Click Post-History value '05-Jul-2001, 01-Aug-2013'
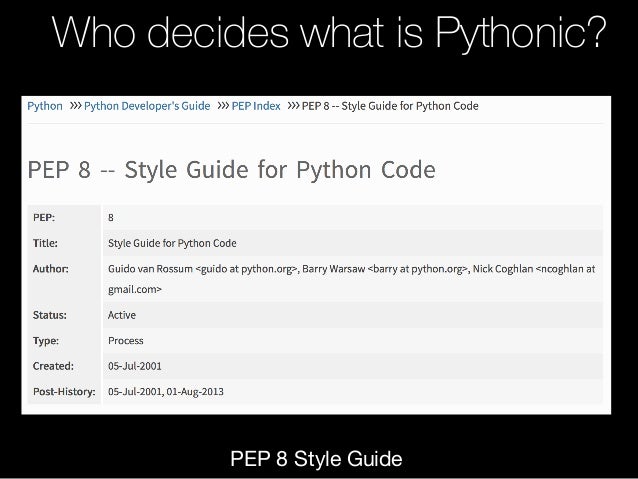Screen dimensions: 638x479 click(x=166, y=392)
